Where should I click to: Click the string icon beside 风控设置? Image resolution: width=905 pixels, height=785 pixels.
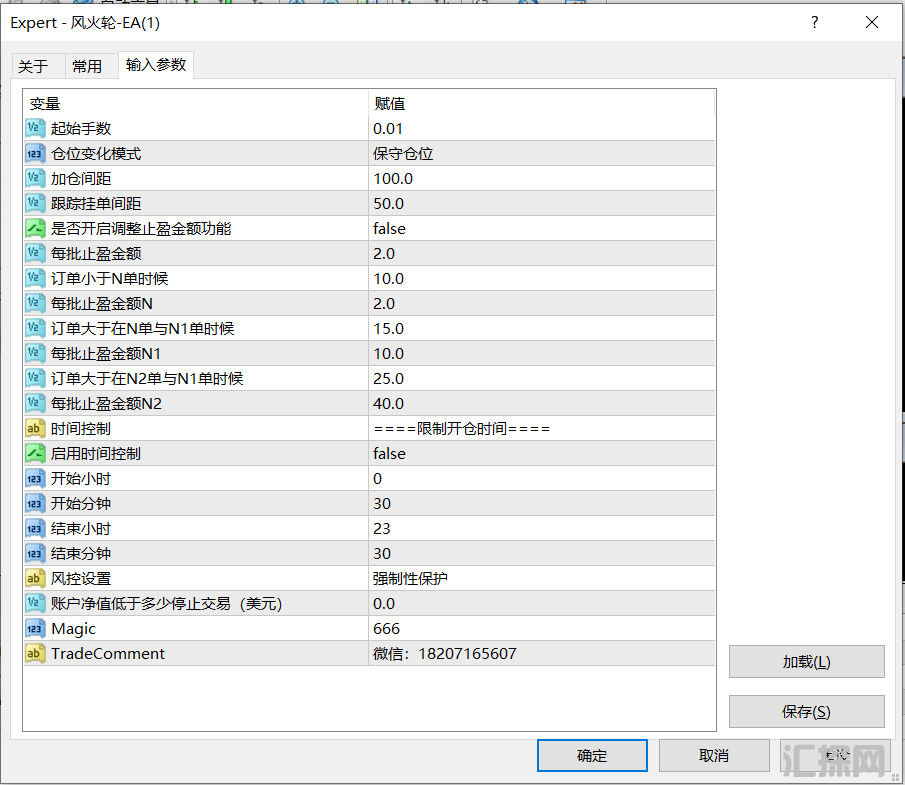click(35, 578)
